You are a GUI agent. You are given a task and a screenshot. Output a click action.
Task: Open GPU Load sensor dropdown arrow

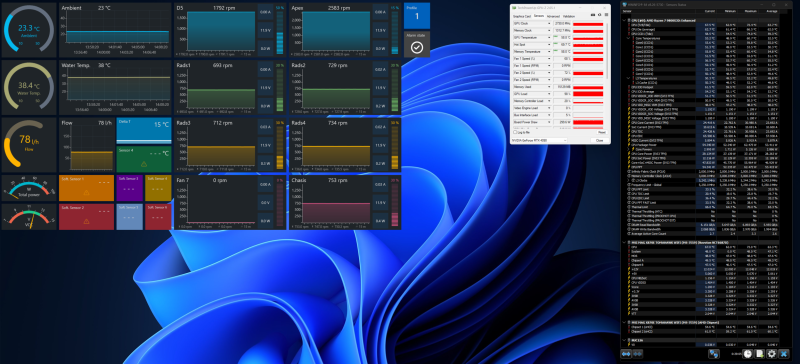pos(549,94)
